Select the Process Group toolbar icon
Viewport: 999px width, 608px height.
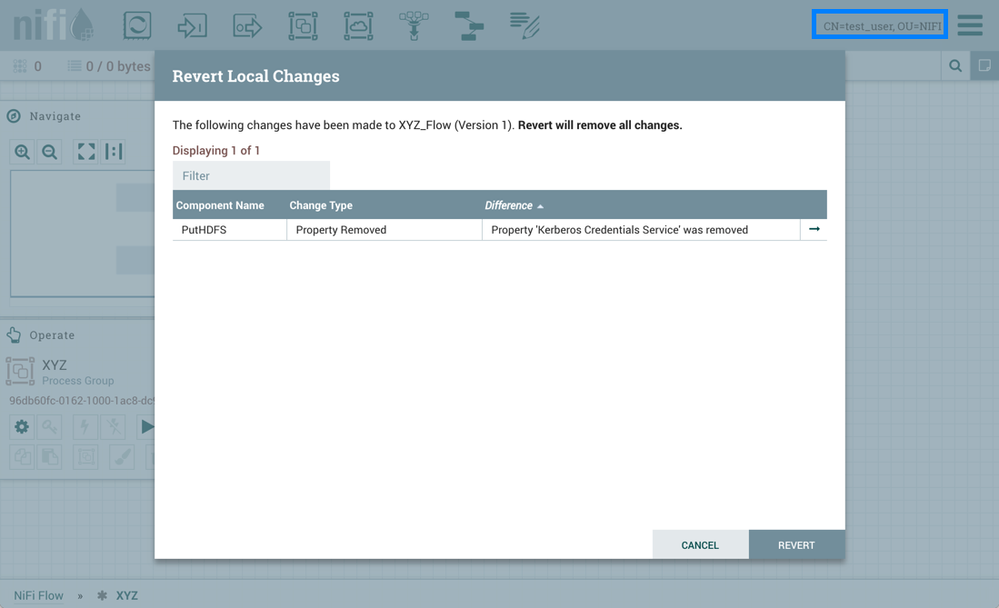pos(302,24)
